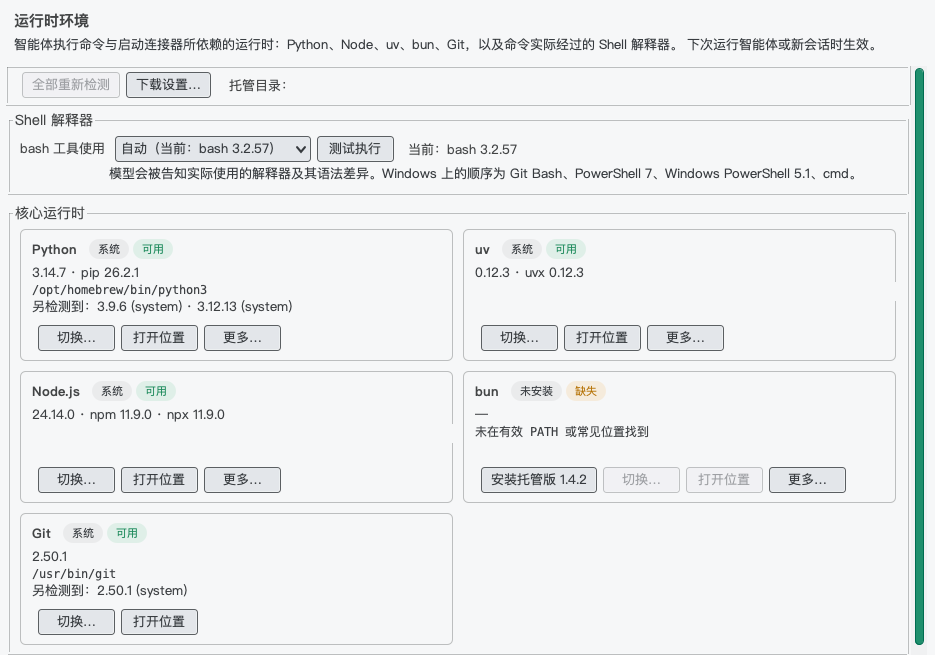Open 更多... in the bun card
The image size is (935, 655).
(x=807, y=480)
